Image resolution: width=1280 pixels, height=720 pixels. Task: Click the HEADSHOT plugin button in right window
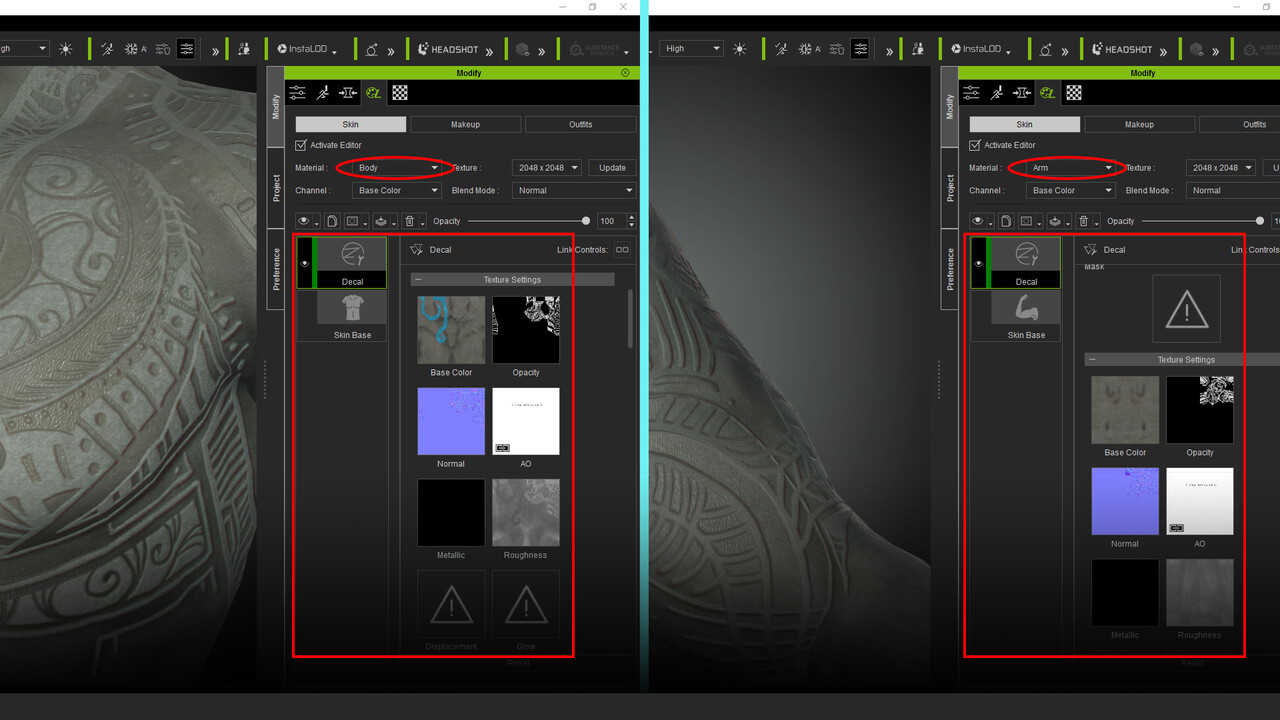pos(1122,49)
